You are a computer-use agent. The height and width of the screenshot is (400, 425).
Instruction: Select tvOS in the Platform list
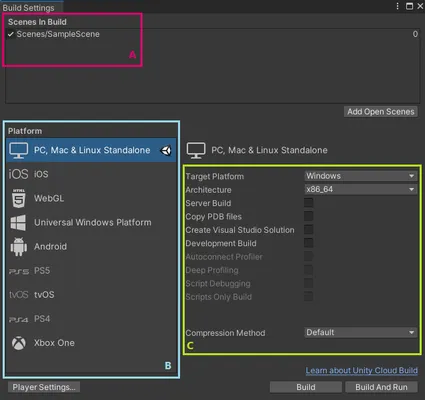tap(91, 295)
